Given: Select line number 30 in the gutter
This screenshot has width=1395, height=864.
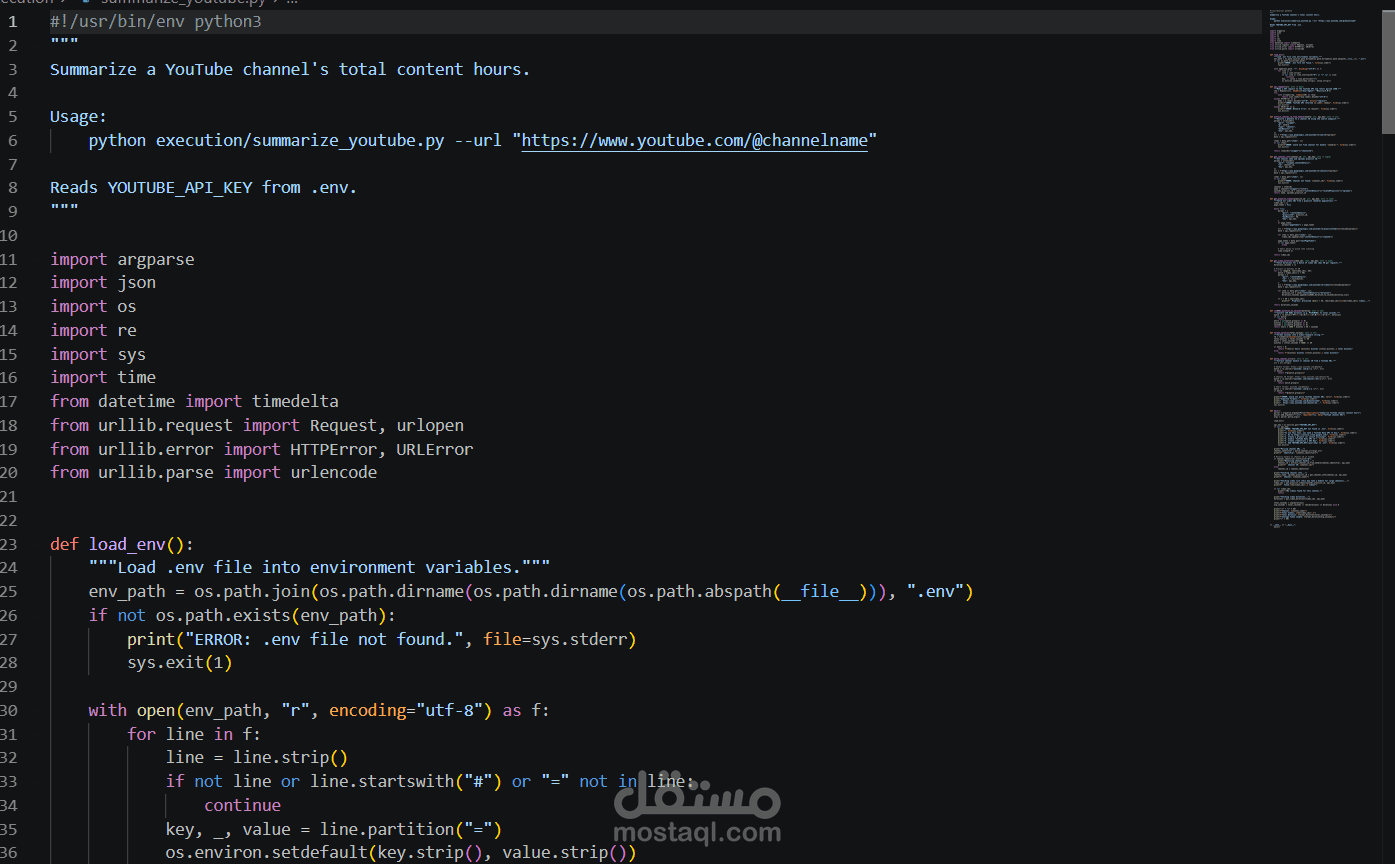Looking at the screenshot, I should pos(10,710).
